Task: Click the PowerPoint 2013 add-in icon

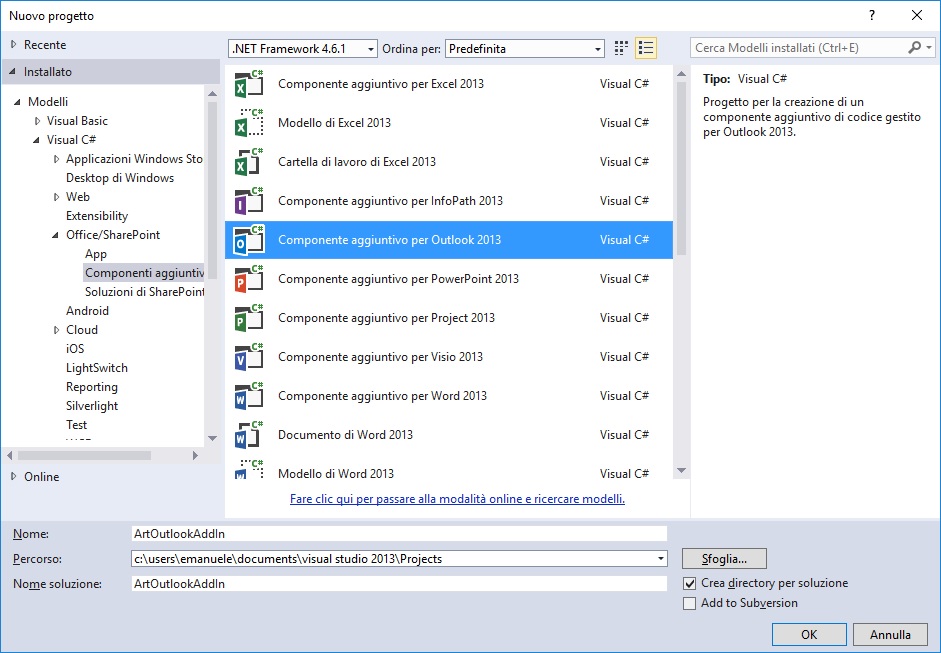Action: tap(249, 279)
